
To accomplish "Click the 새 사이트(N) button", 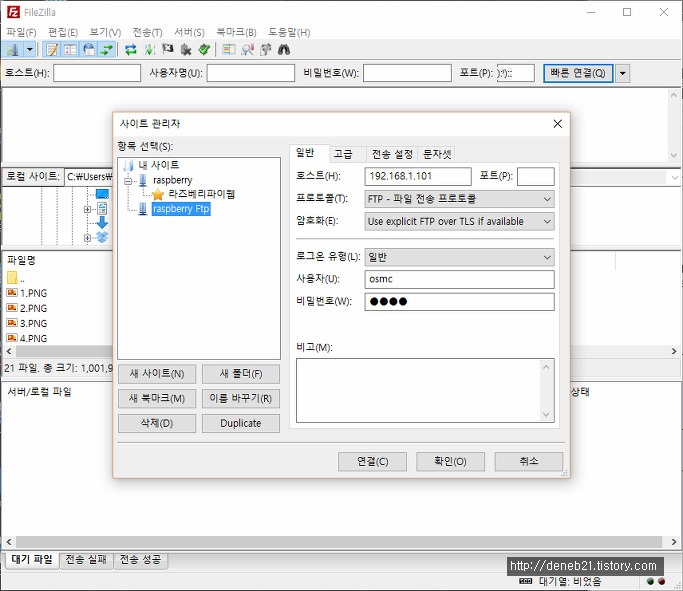I will [157, 374].
